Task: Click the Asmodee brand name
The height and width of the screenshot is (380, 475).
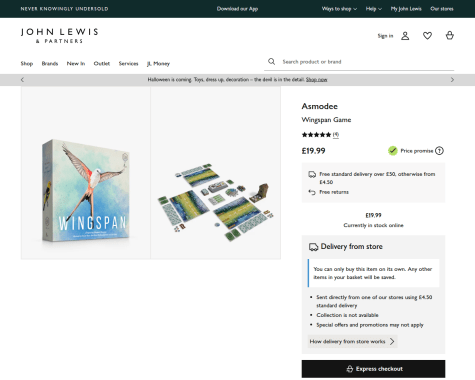Action: click(x=320, y=106)
